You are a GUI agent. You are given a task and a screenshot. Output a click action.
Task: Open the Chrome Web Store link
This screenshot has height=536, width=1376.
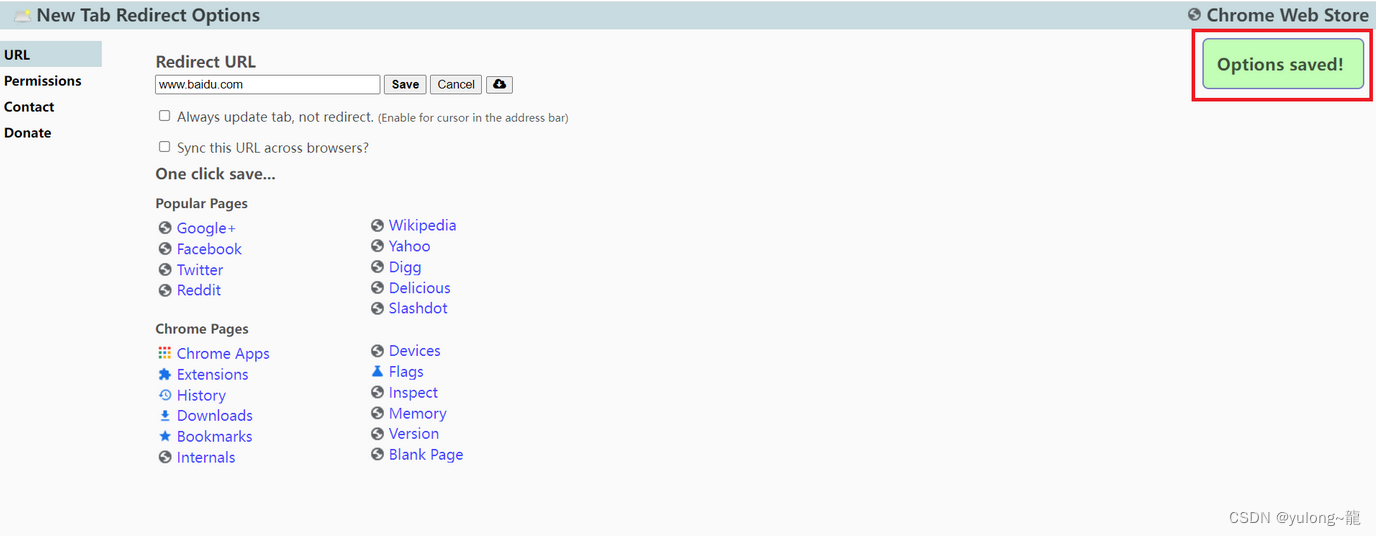coord(1287,15)
